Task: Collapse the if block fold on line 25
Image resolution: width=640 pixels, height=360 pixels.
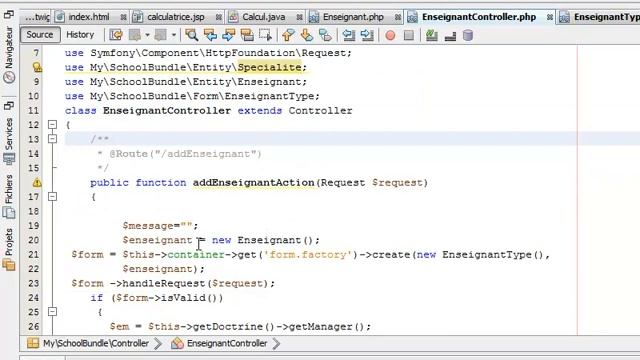Action: (x=52, y=312)
